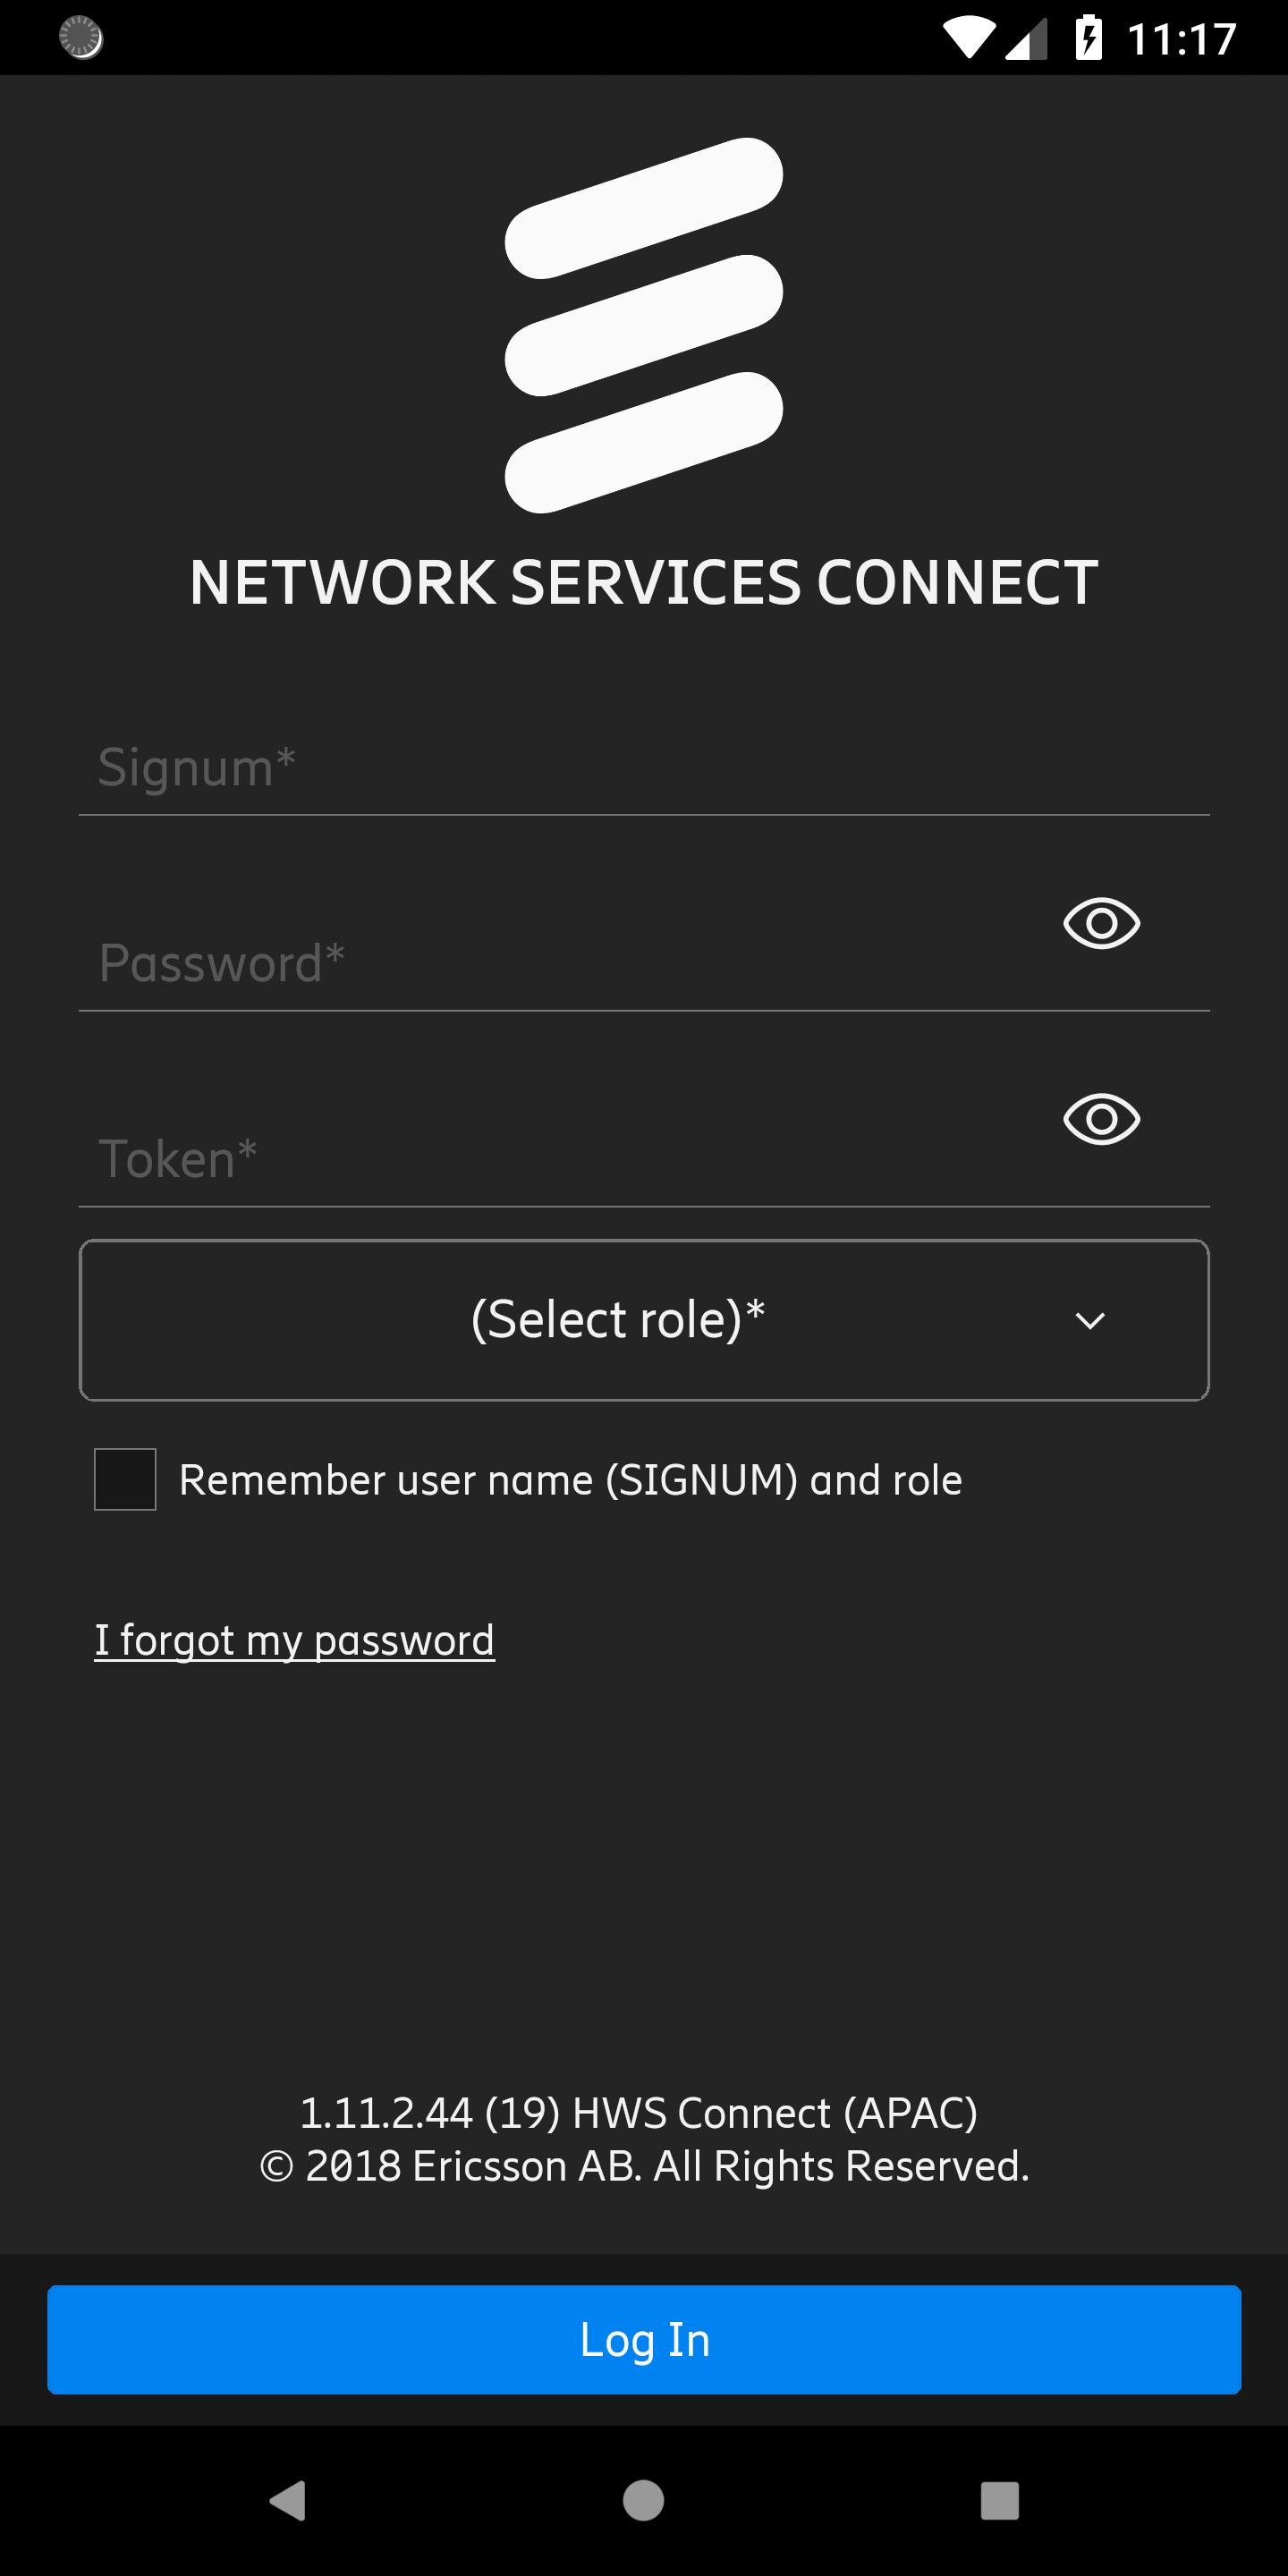Reveal token using its eye icon

coord(1101,1119)
